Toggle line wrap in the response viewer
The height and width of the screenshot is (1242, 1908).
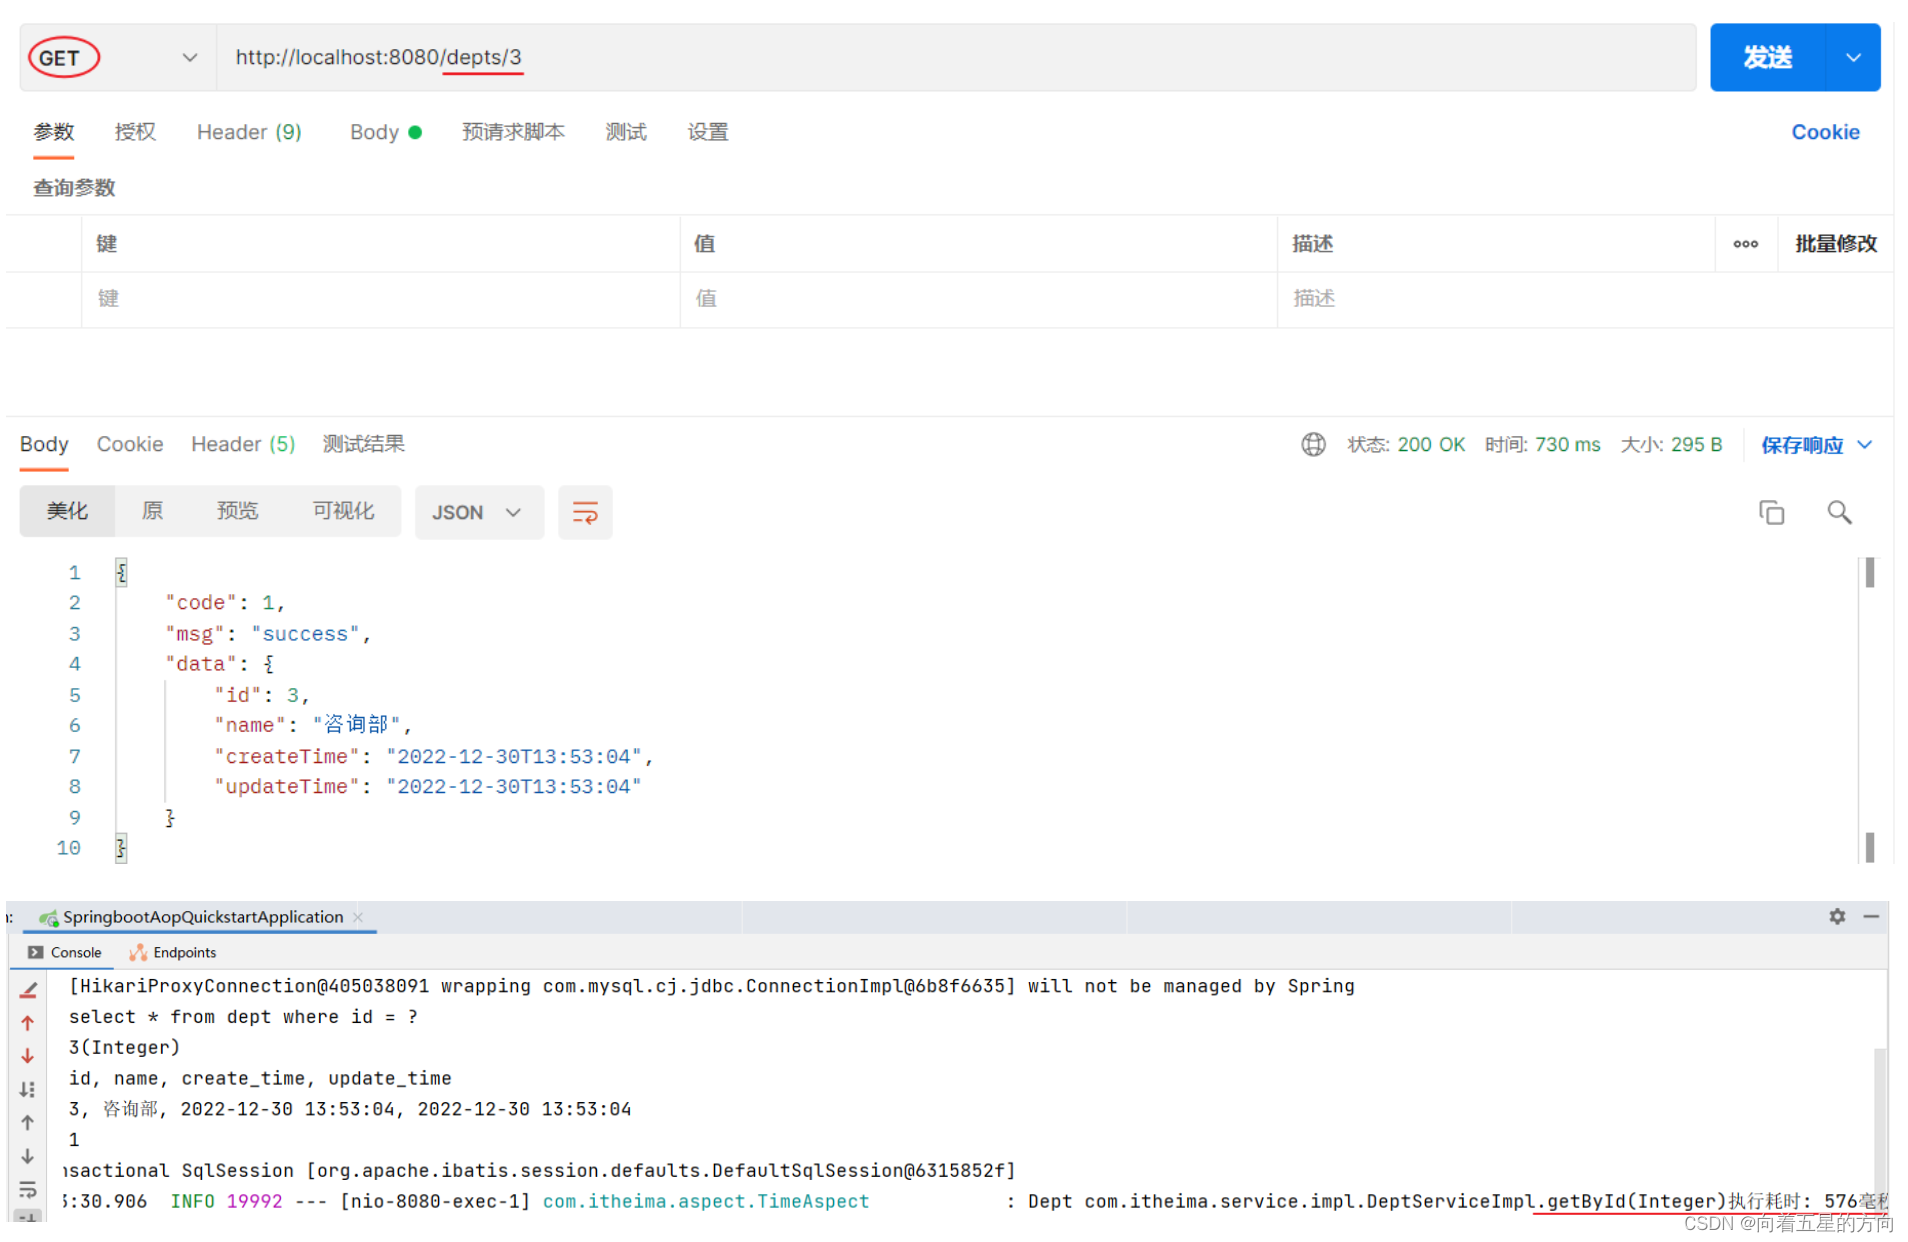[x=585, y=512]
